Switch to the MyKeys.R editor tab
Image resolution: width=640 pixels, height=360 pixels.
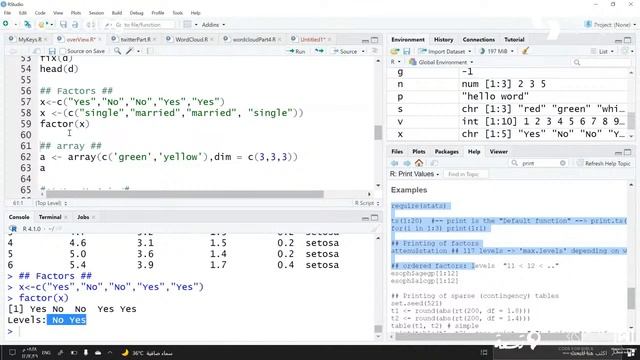coord(29,40)
